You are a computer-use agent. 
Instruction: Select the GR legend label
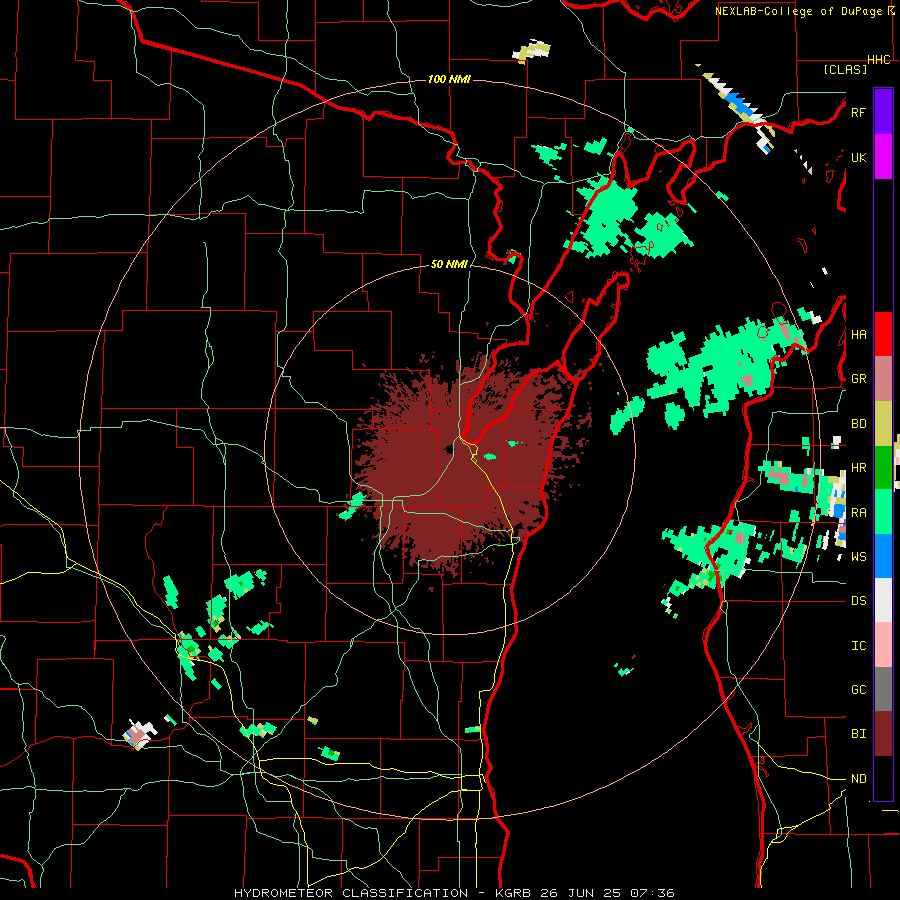(858, 379)
